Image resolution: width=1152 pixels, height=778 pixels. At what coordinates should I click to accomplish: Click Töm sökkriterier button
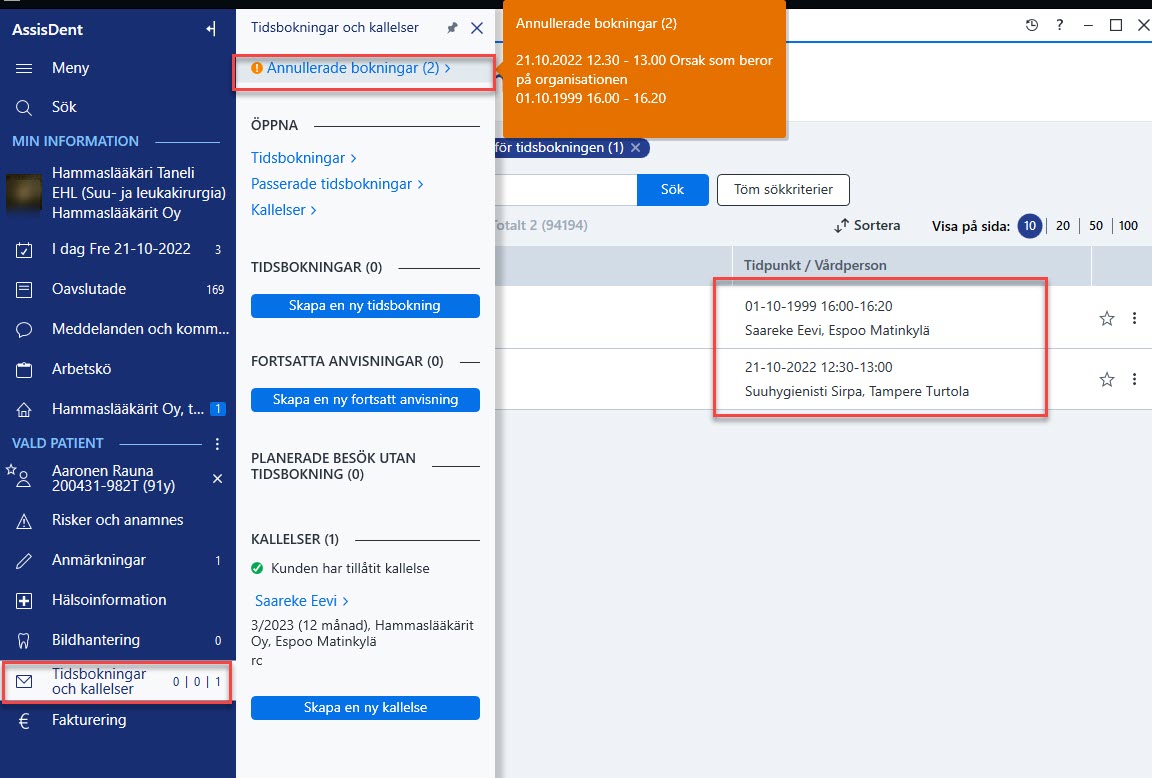(x=783, y=190)
